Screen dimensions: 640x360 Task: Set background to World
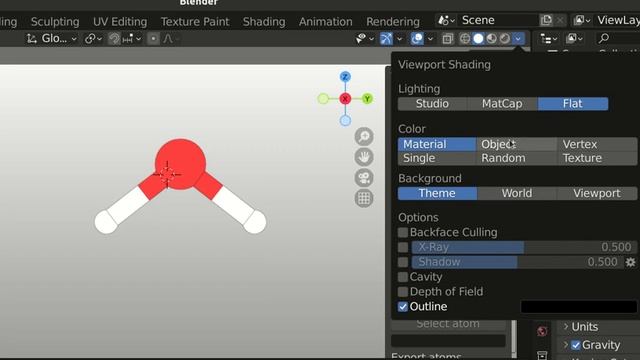pyautogui.click(x=517, y=193)
